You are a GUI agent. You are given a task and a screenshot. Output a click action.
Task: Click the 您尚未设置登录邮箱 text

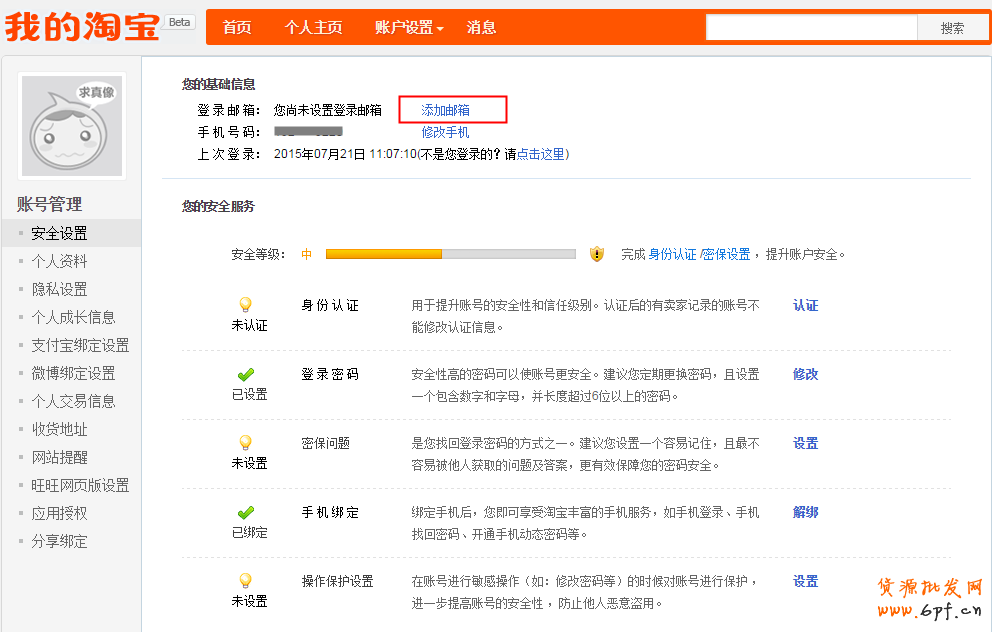[328, 110]
